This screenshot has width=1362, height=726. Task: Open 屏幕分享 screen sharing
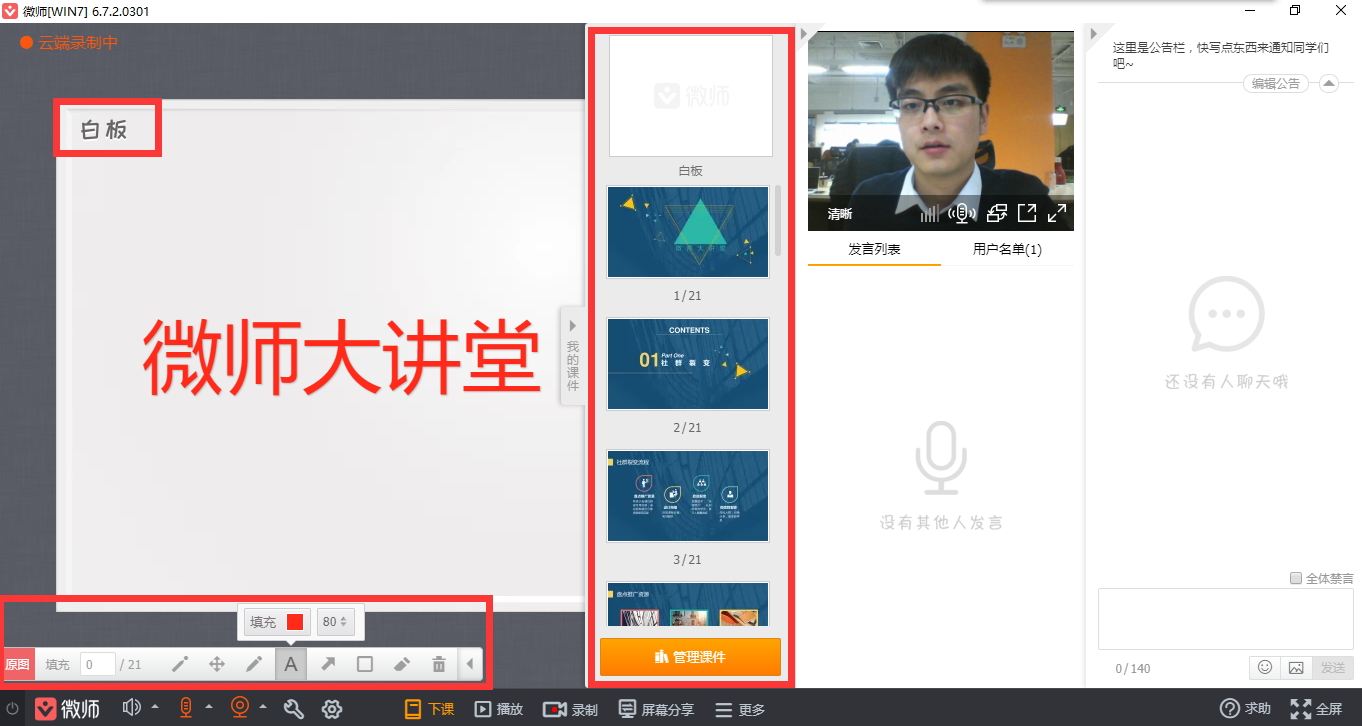click(x=656, y=709)
